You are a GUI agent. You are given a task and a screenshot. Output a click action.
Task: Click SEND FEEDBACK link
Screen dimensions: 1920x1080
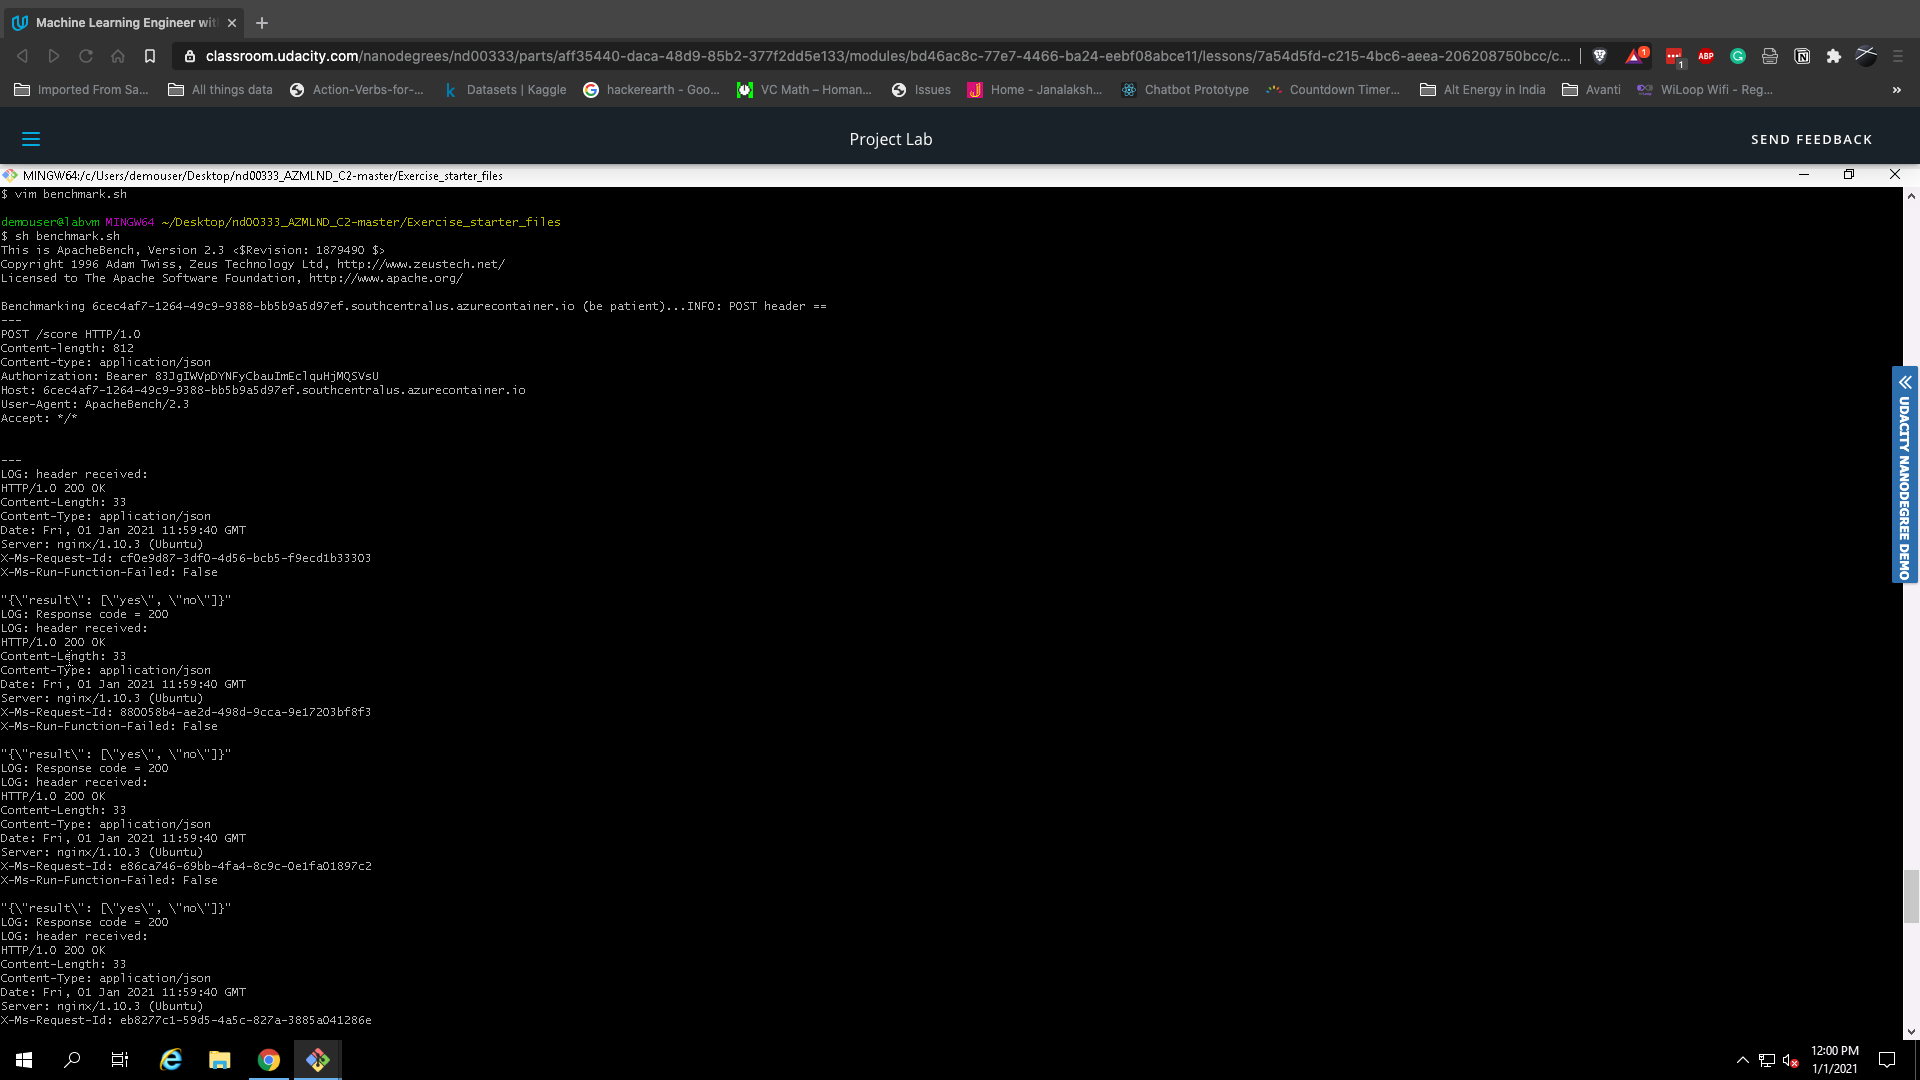point(1811,139)
